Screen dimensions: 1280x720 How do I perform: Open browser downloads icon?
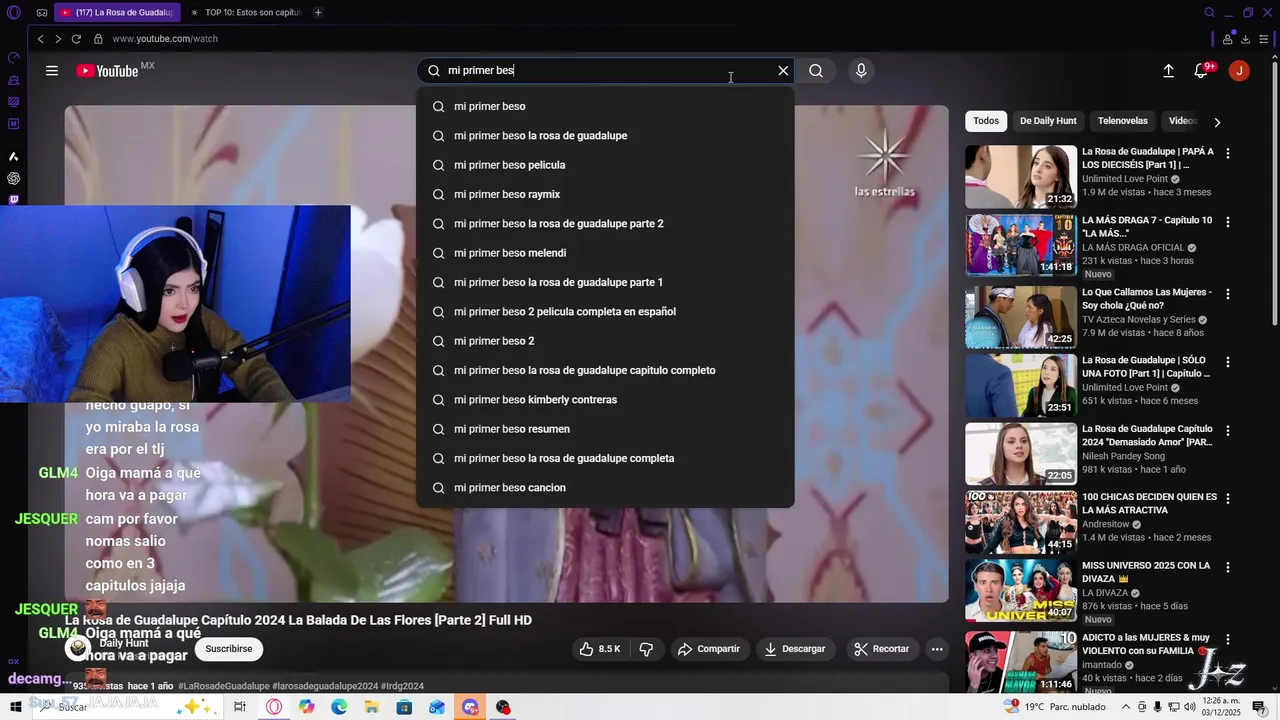(x=1245, y=39)
